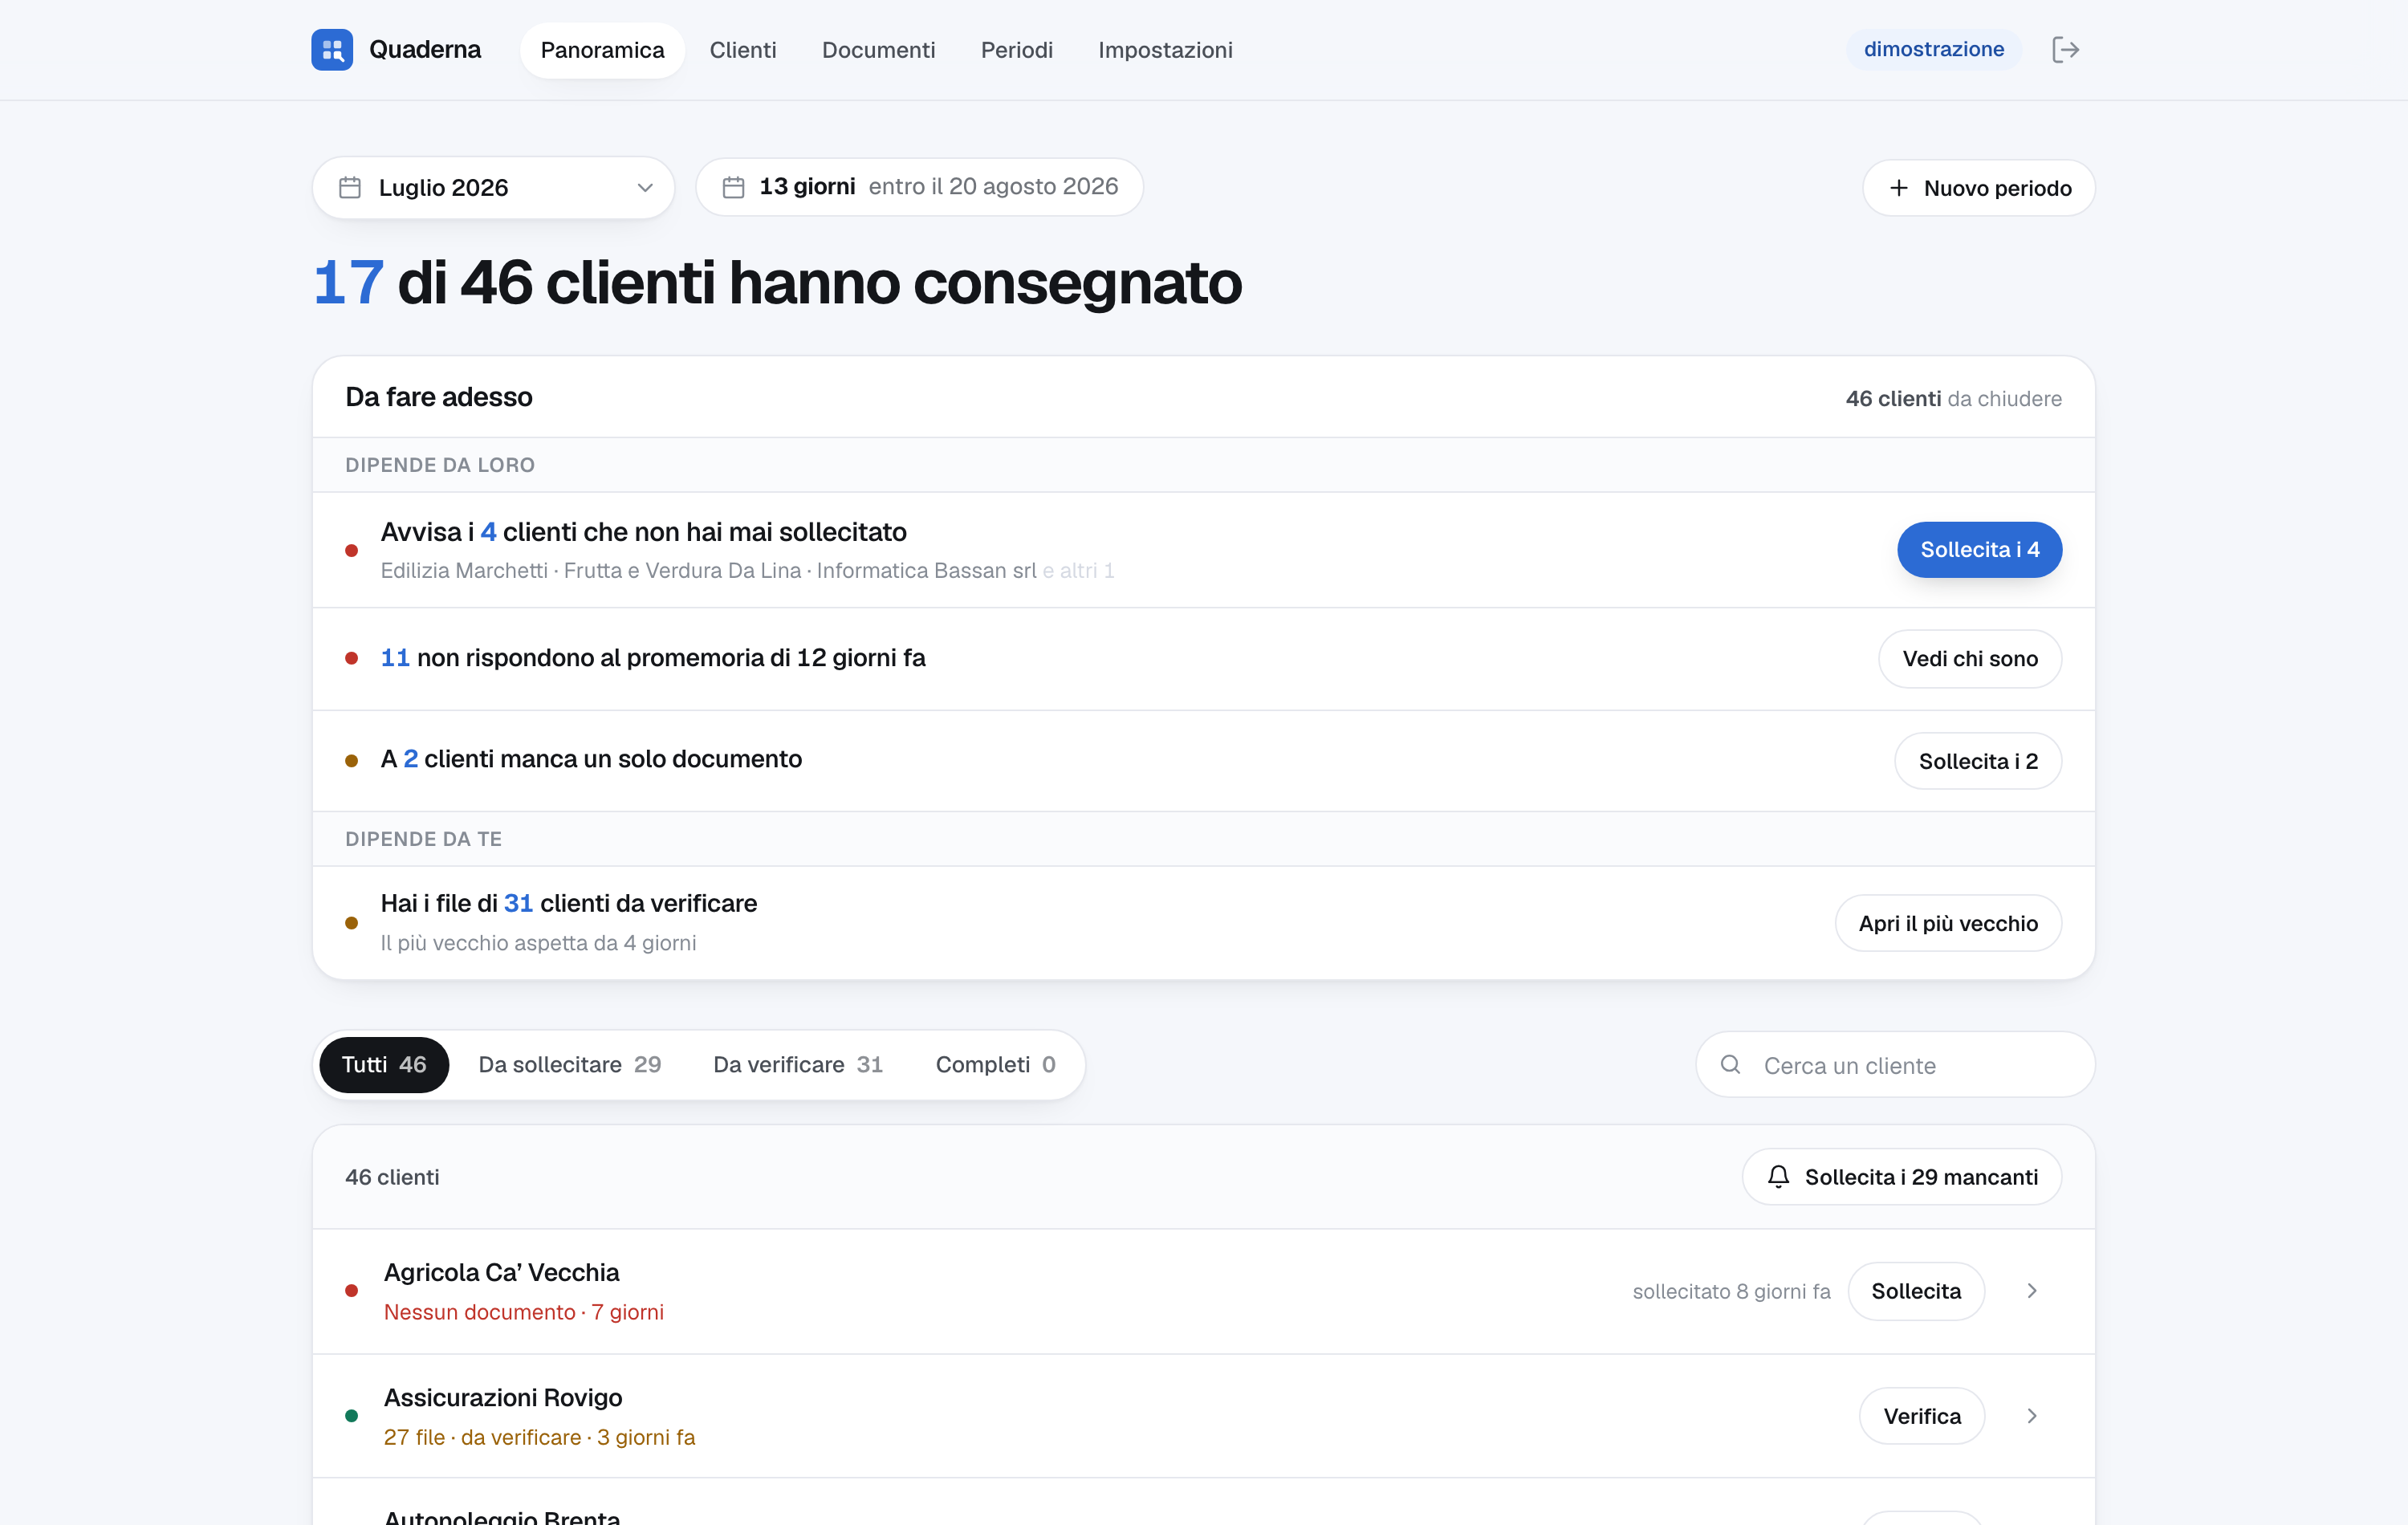Screen dimensions: 2408x1525
Task: Click the Assicurazioni Rovigo client name
Action: [503, 1397]
